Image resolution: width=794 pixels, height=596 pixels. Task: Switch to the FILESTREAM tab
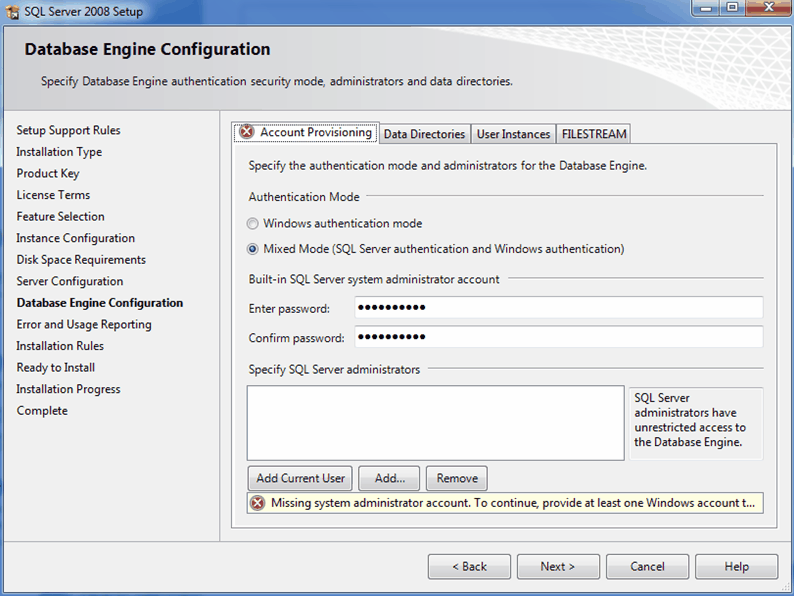594,134
